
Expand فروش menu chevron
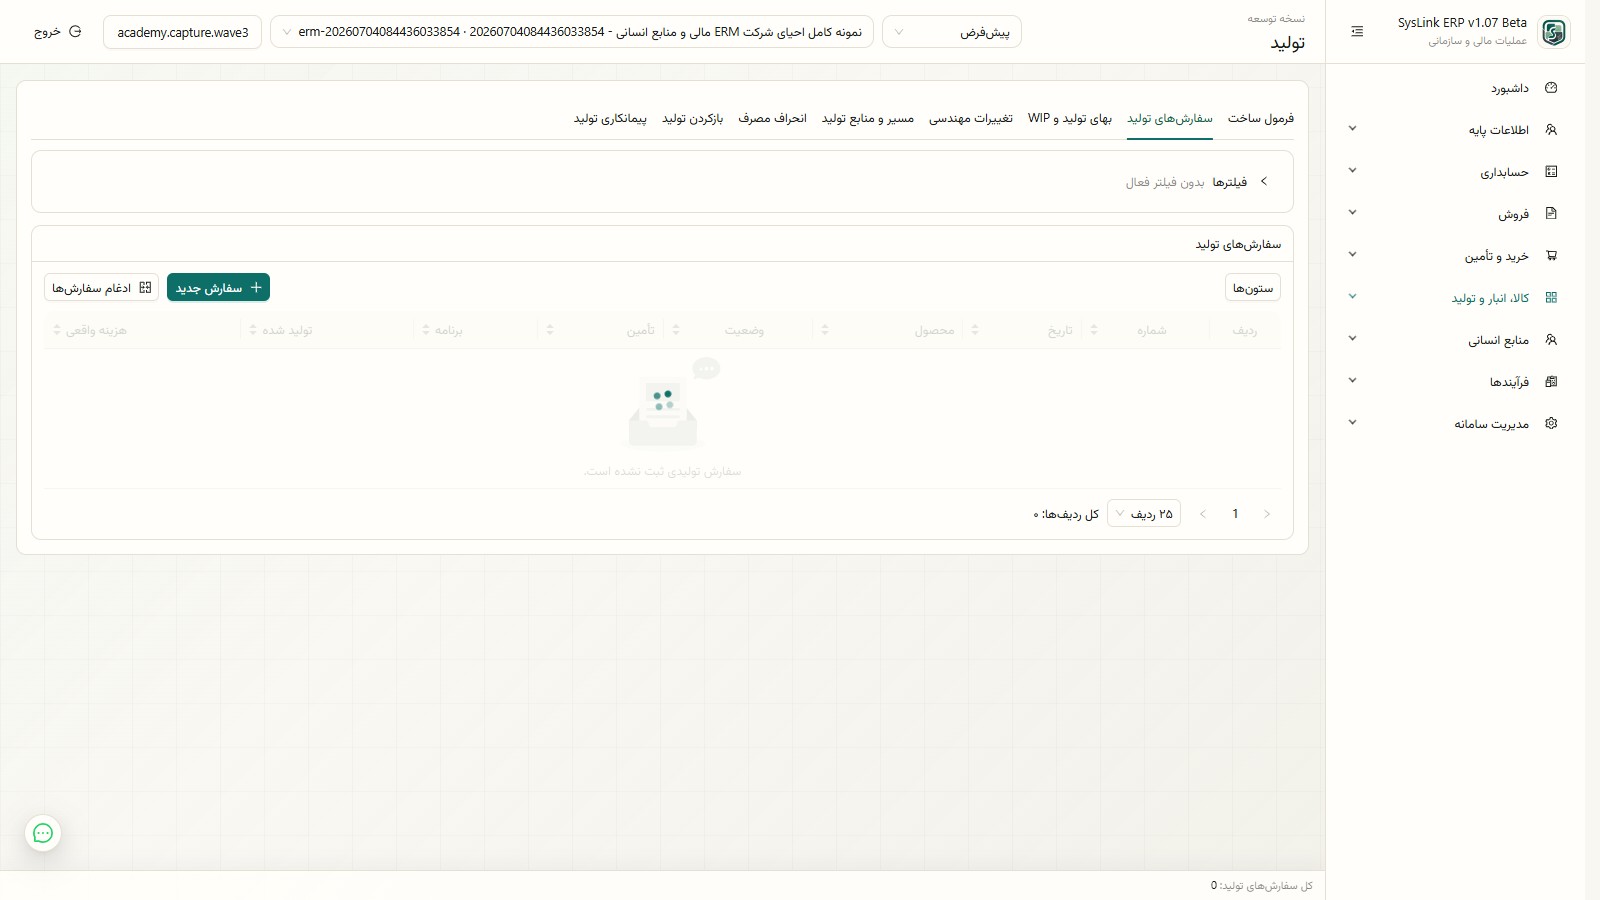(1352, 213)
